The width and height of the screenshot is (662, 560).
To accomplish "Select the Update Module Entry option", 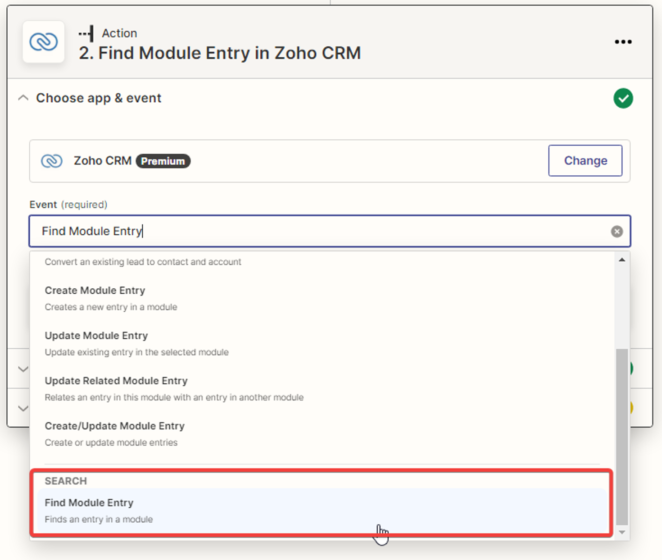I will coord(323,343).
